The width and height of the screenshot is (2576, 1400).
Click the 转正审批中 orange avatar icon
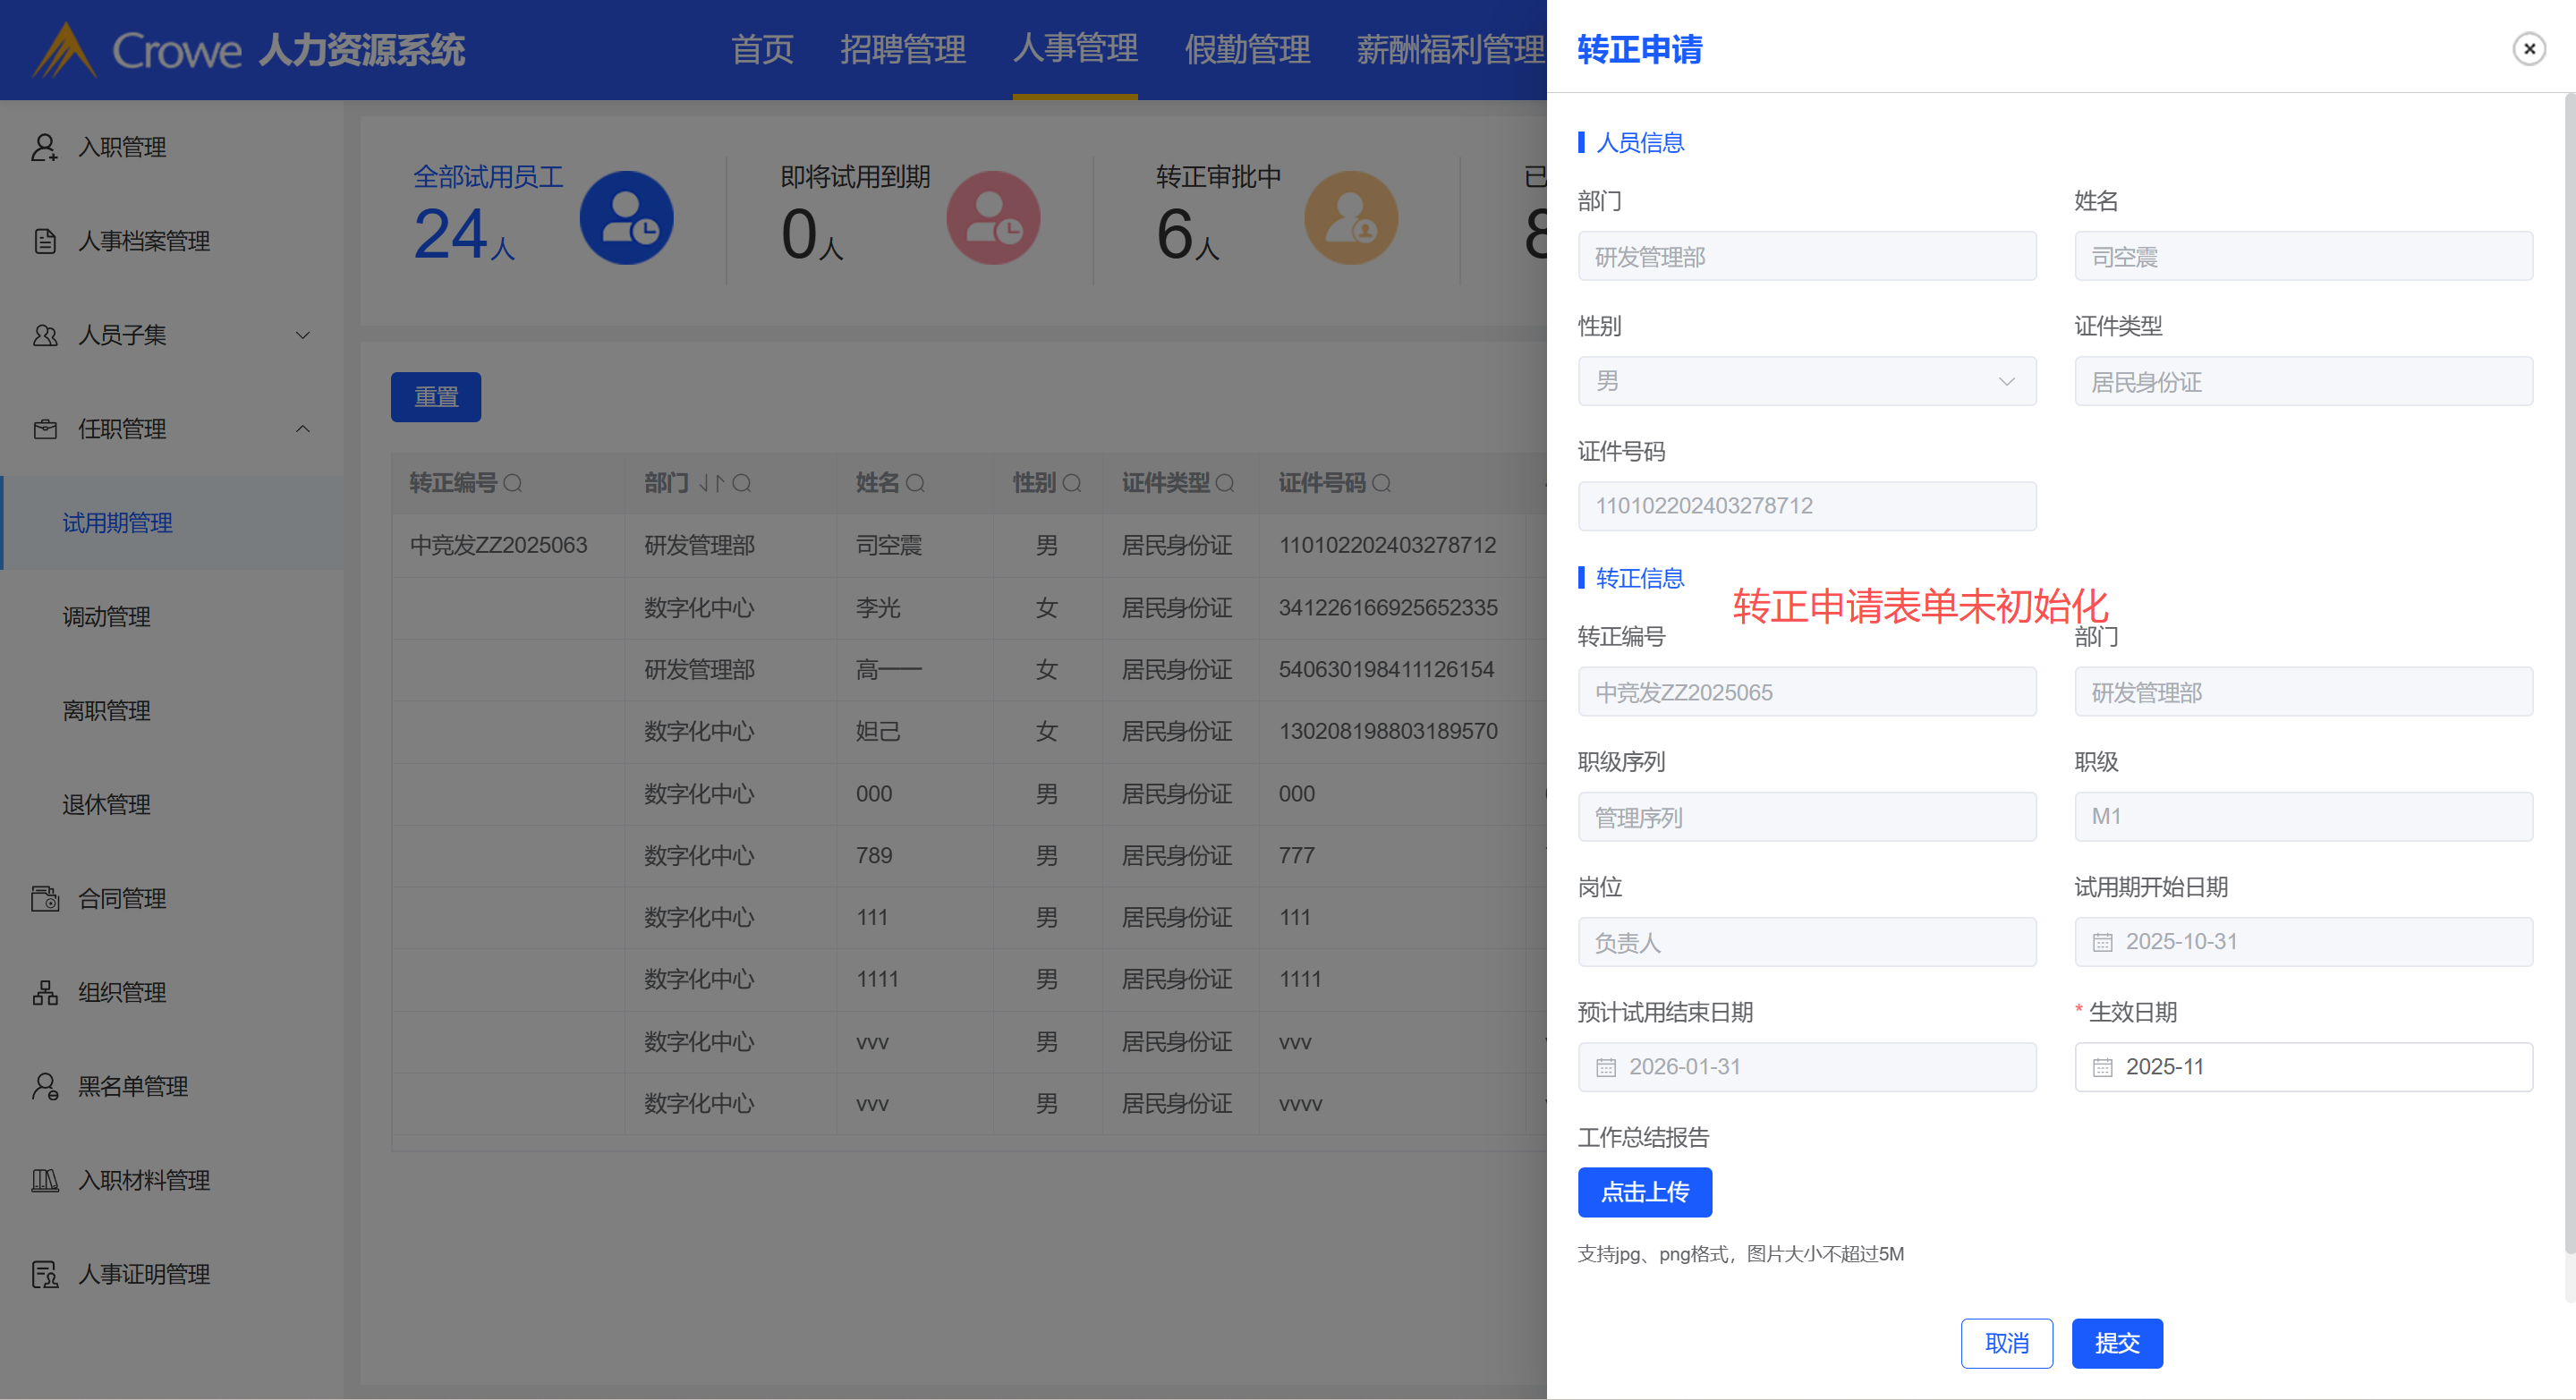click(x=1350, y=218)
